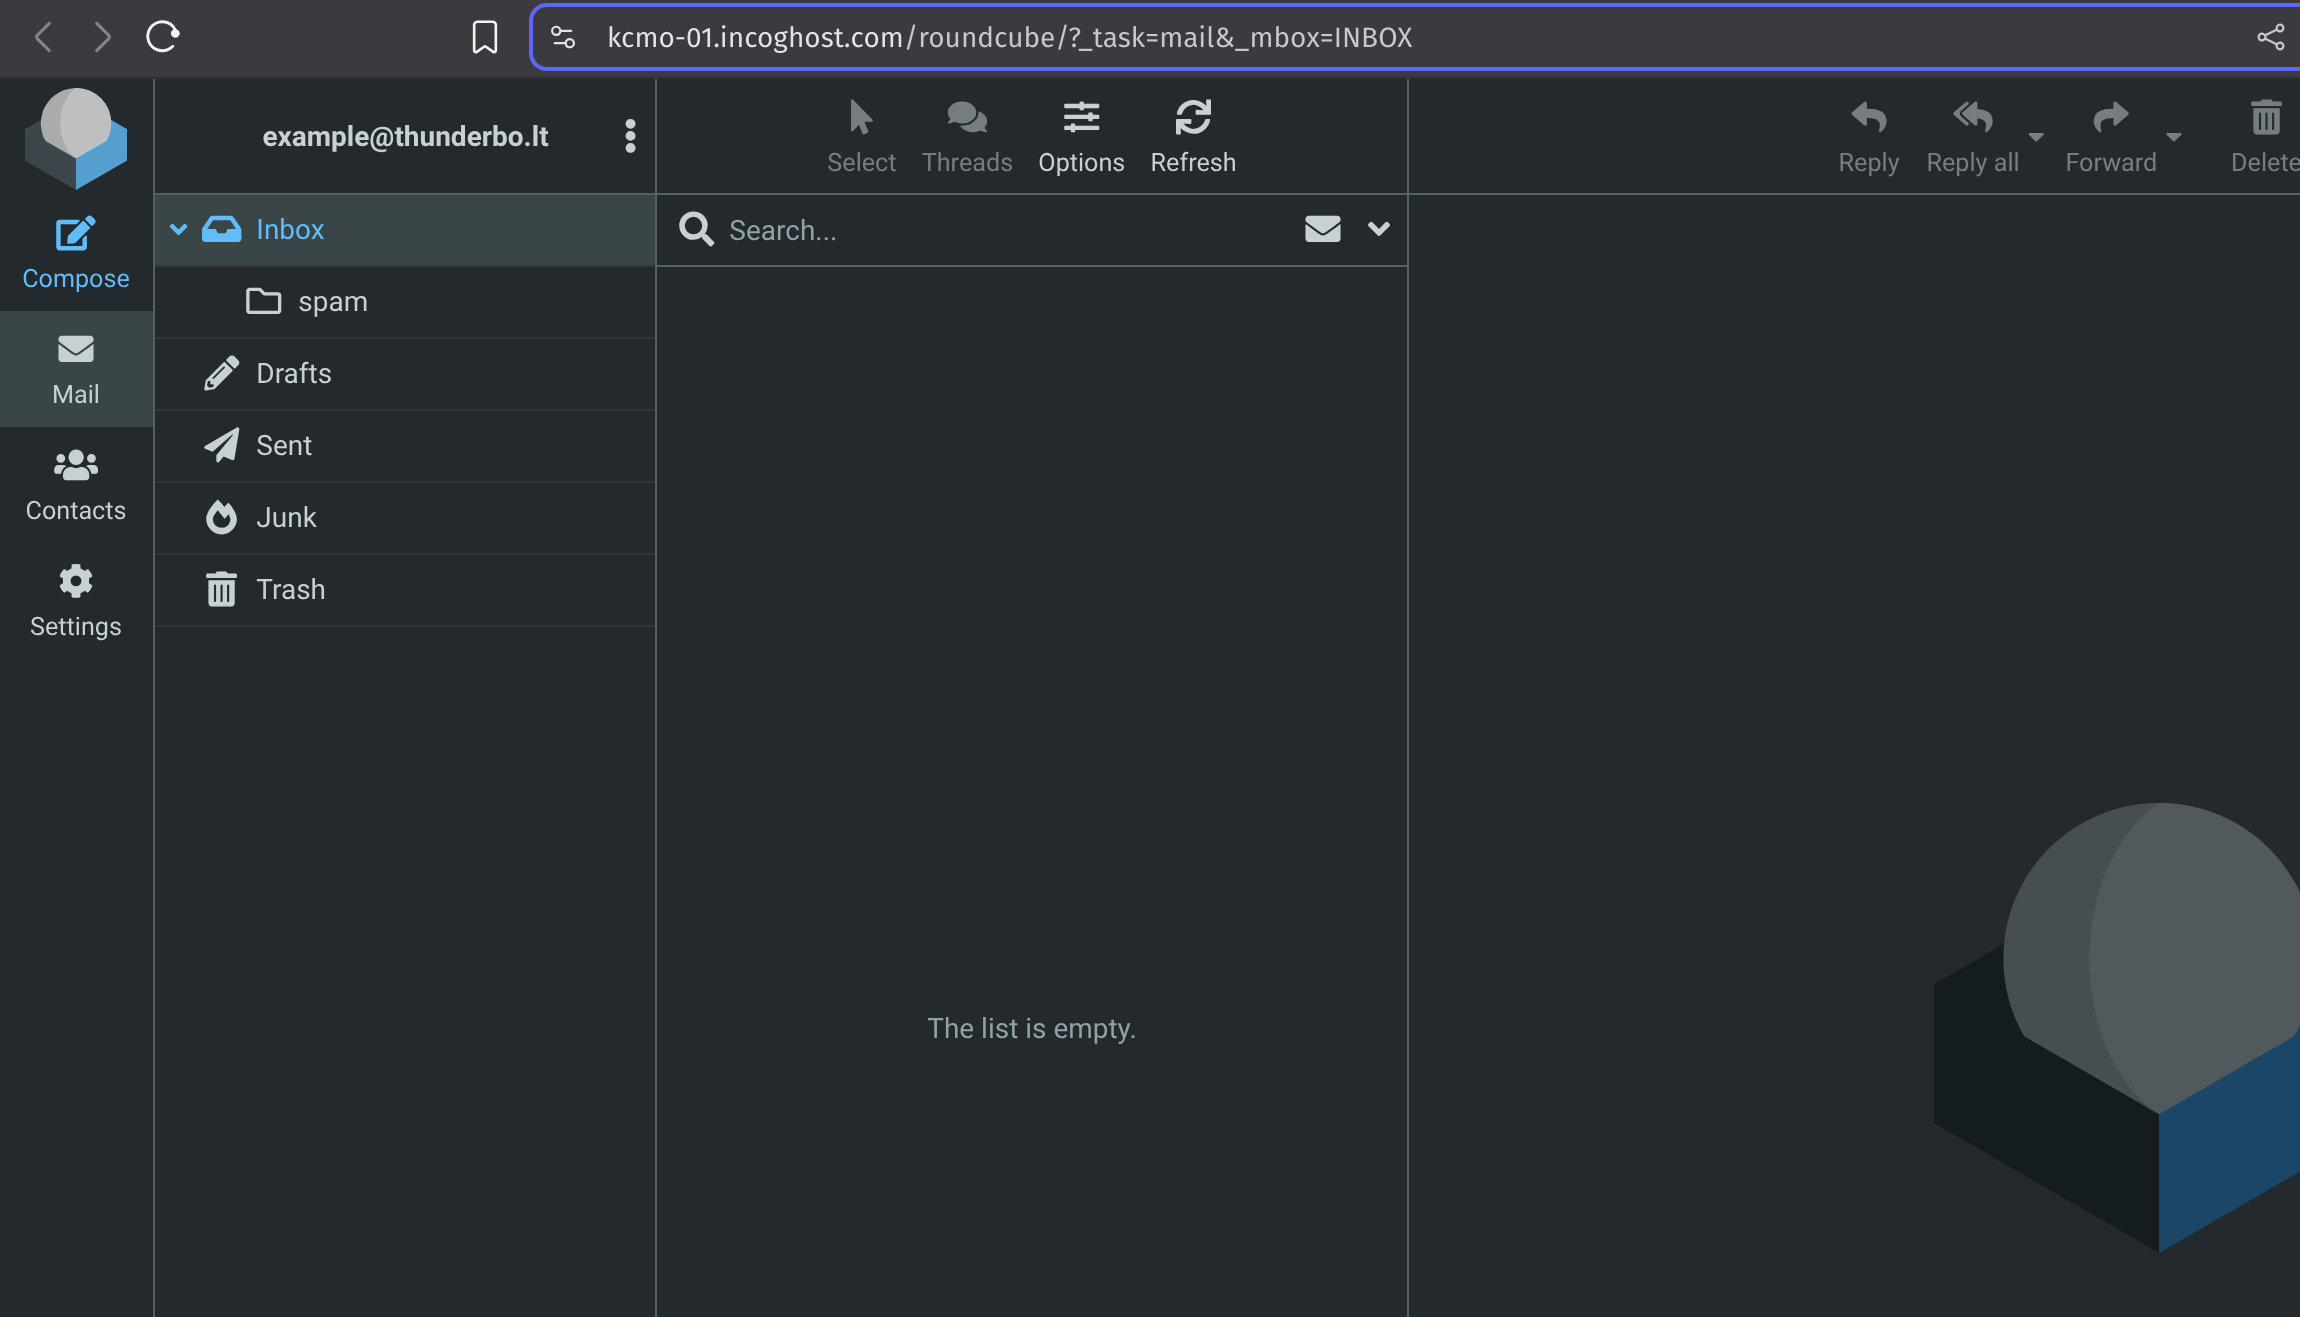Click the Compose new message icon
The image size is (2300, 1317).
click(x=75, y=235)
